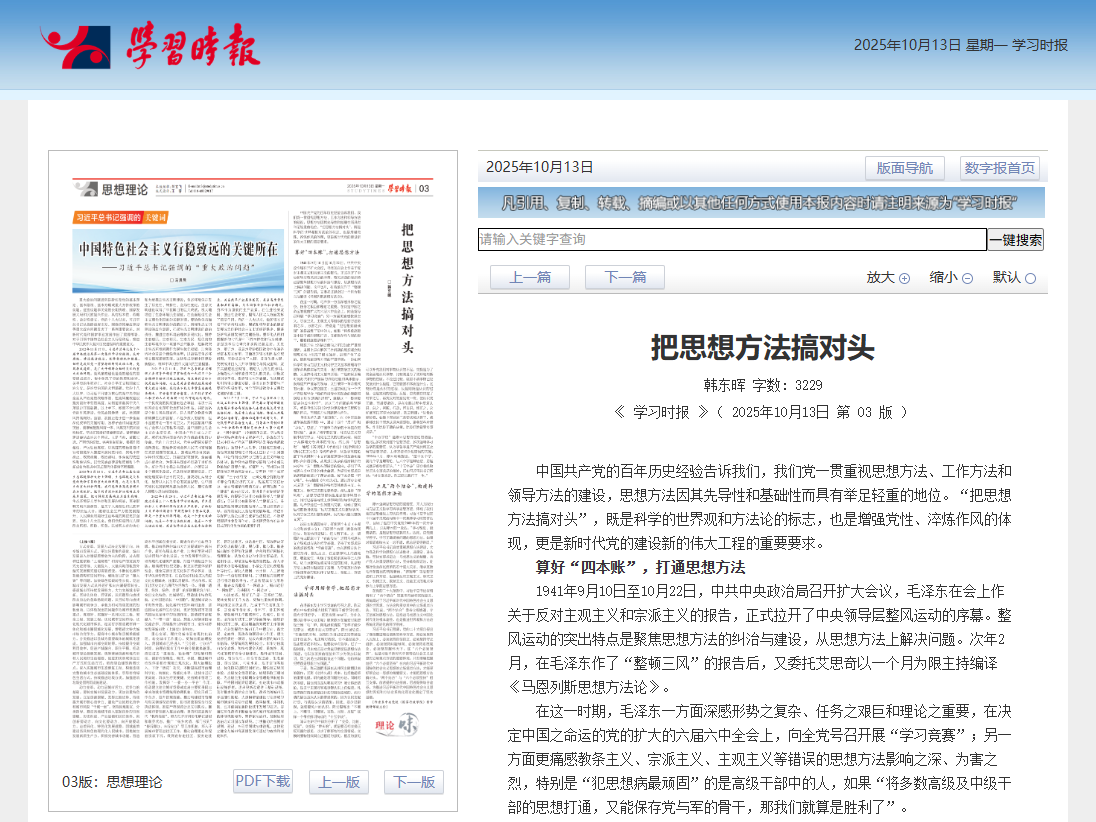Open 中国特色社会主义行稳致远 article in thumbnail
The image size is (1096, 822).
point(178,251)
